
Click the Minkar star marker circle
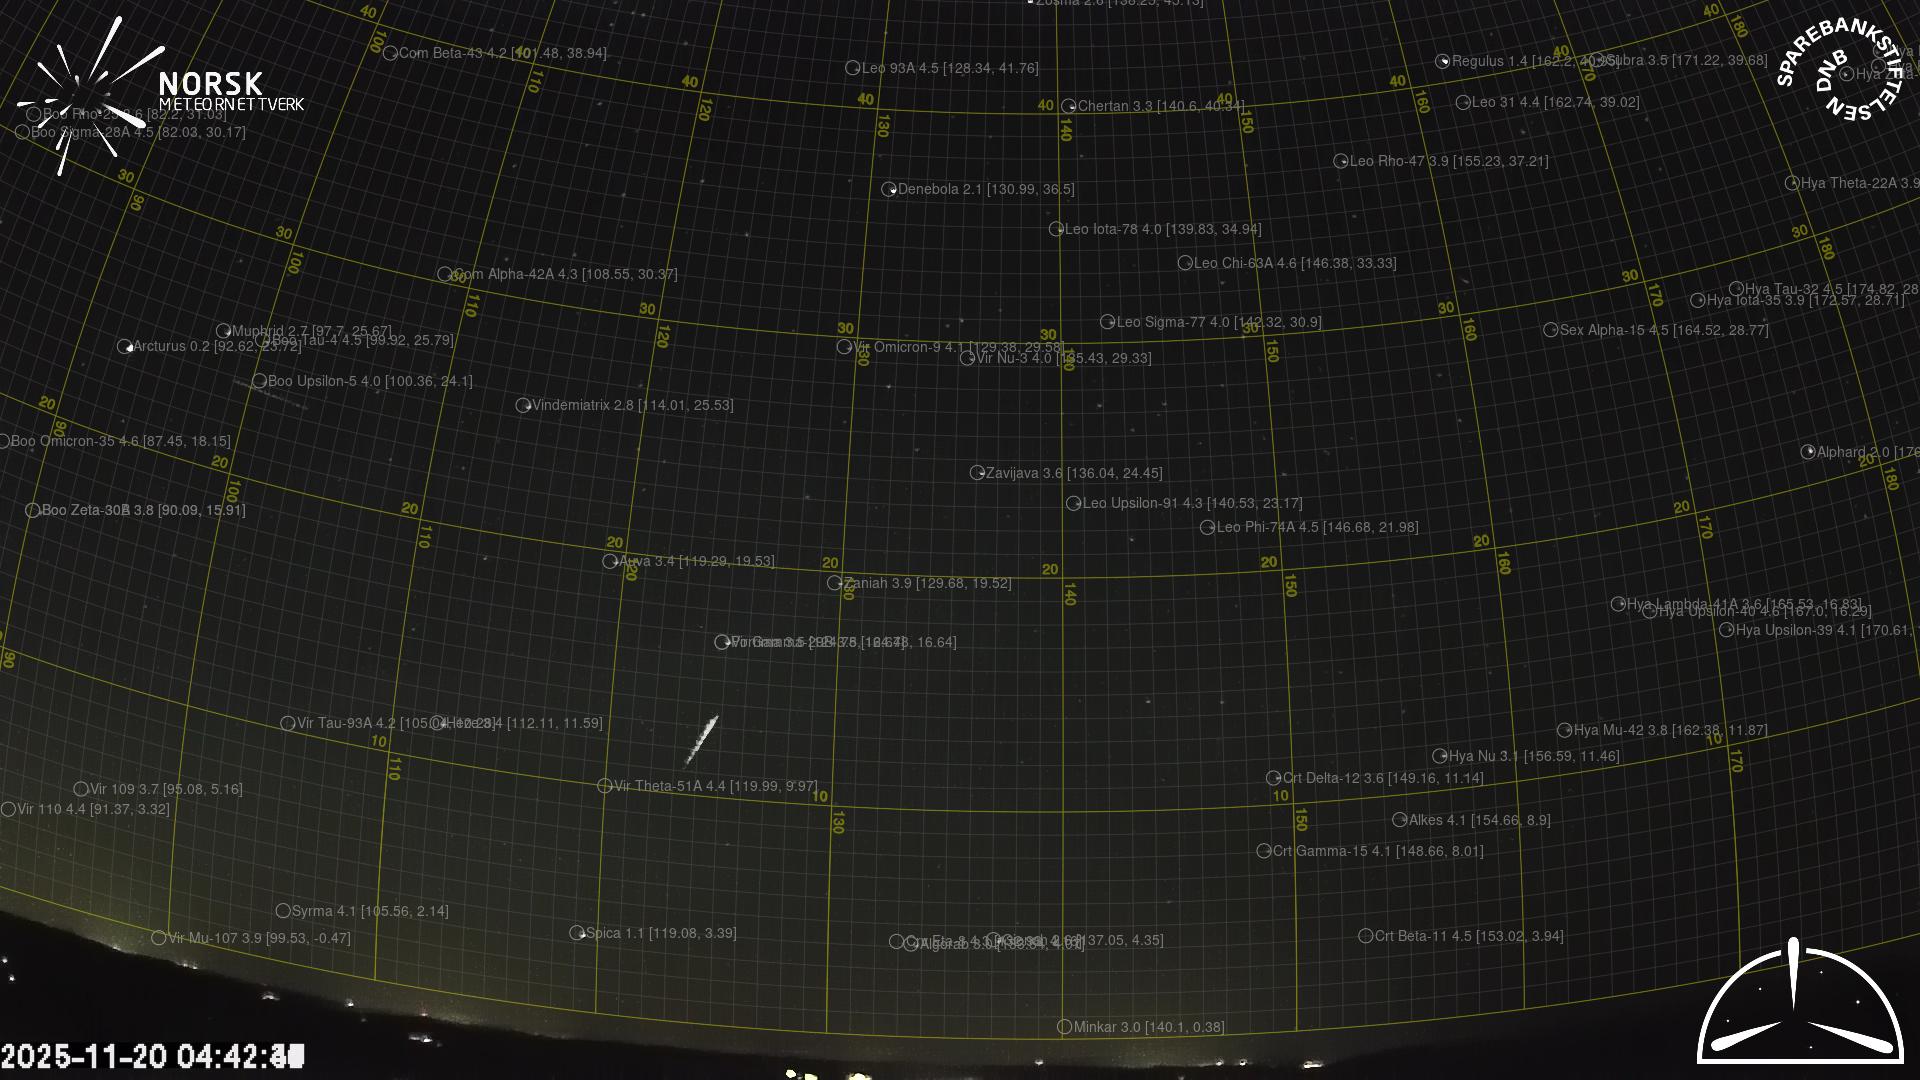1065,1027
